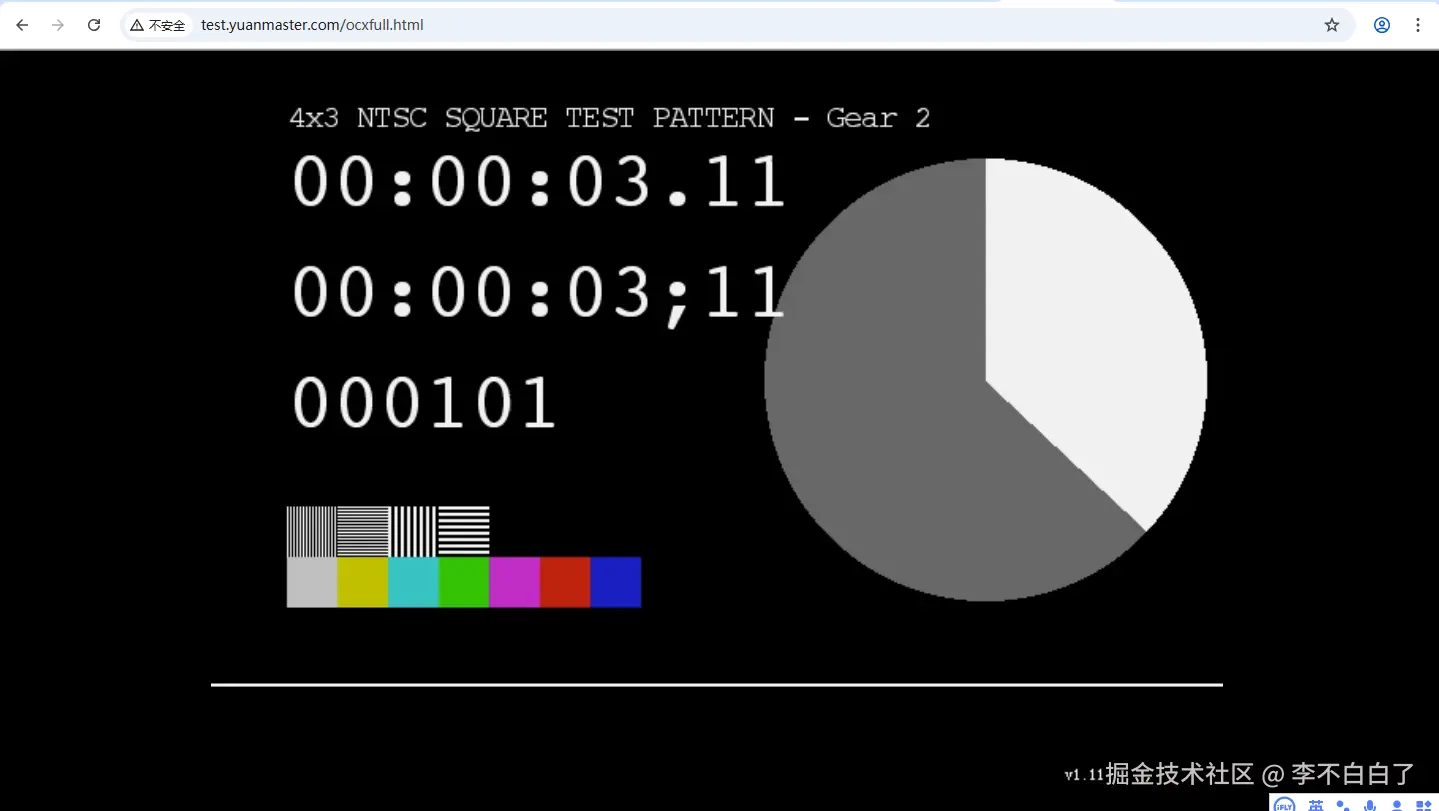Reload the current page
Viewport: 1439px width, 811px height.
(x=93, y=25)
